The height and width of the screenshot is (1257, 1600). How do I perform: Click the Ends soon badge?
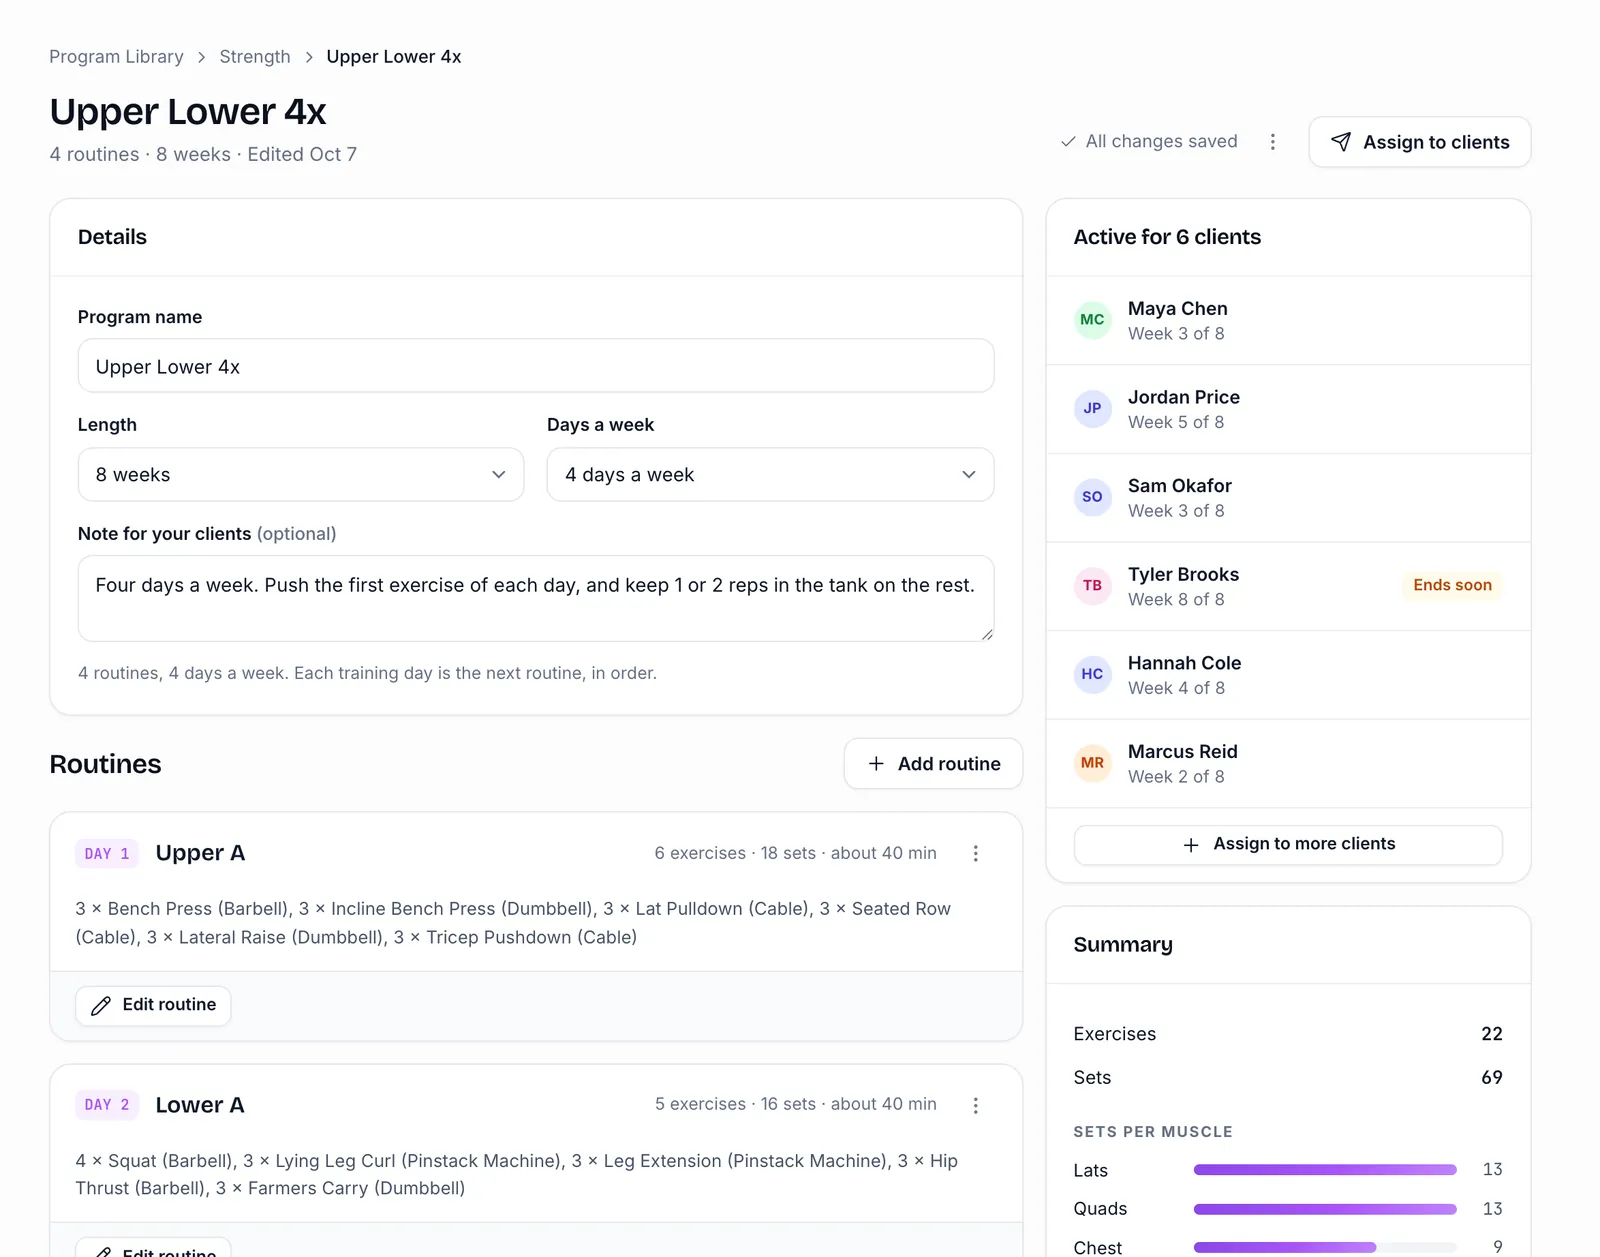tap(1452, 585)
